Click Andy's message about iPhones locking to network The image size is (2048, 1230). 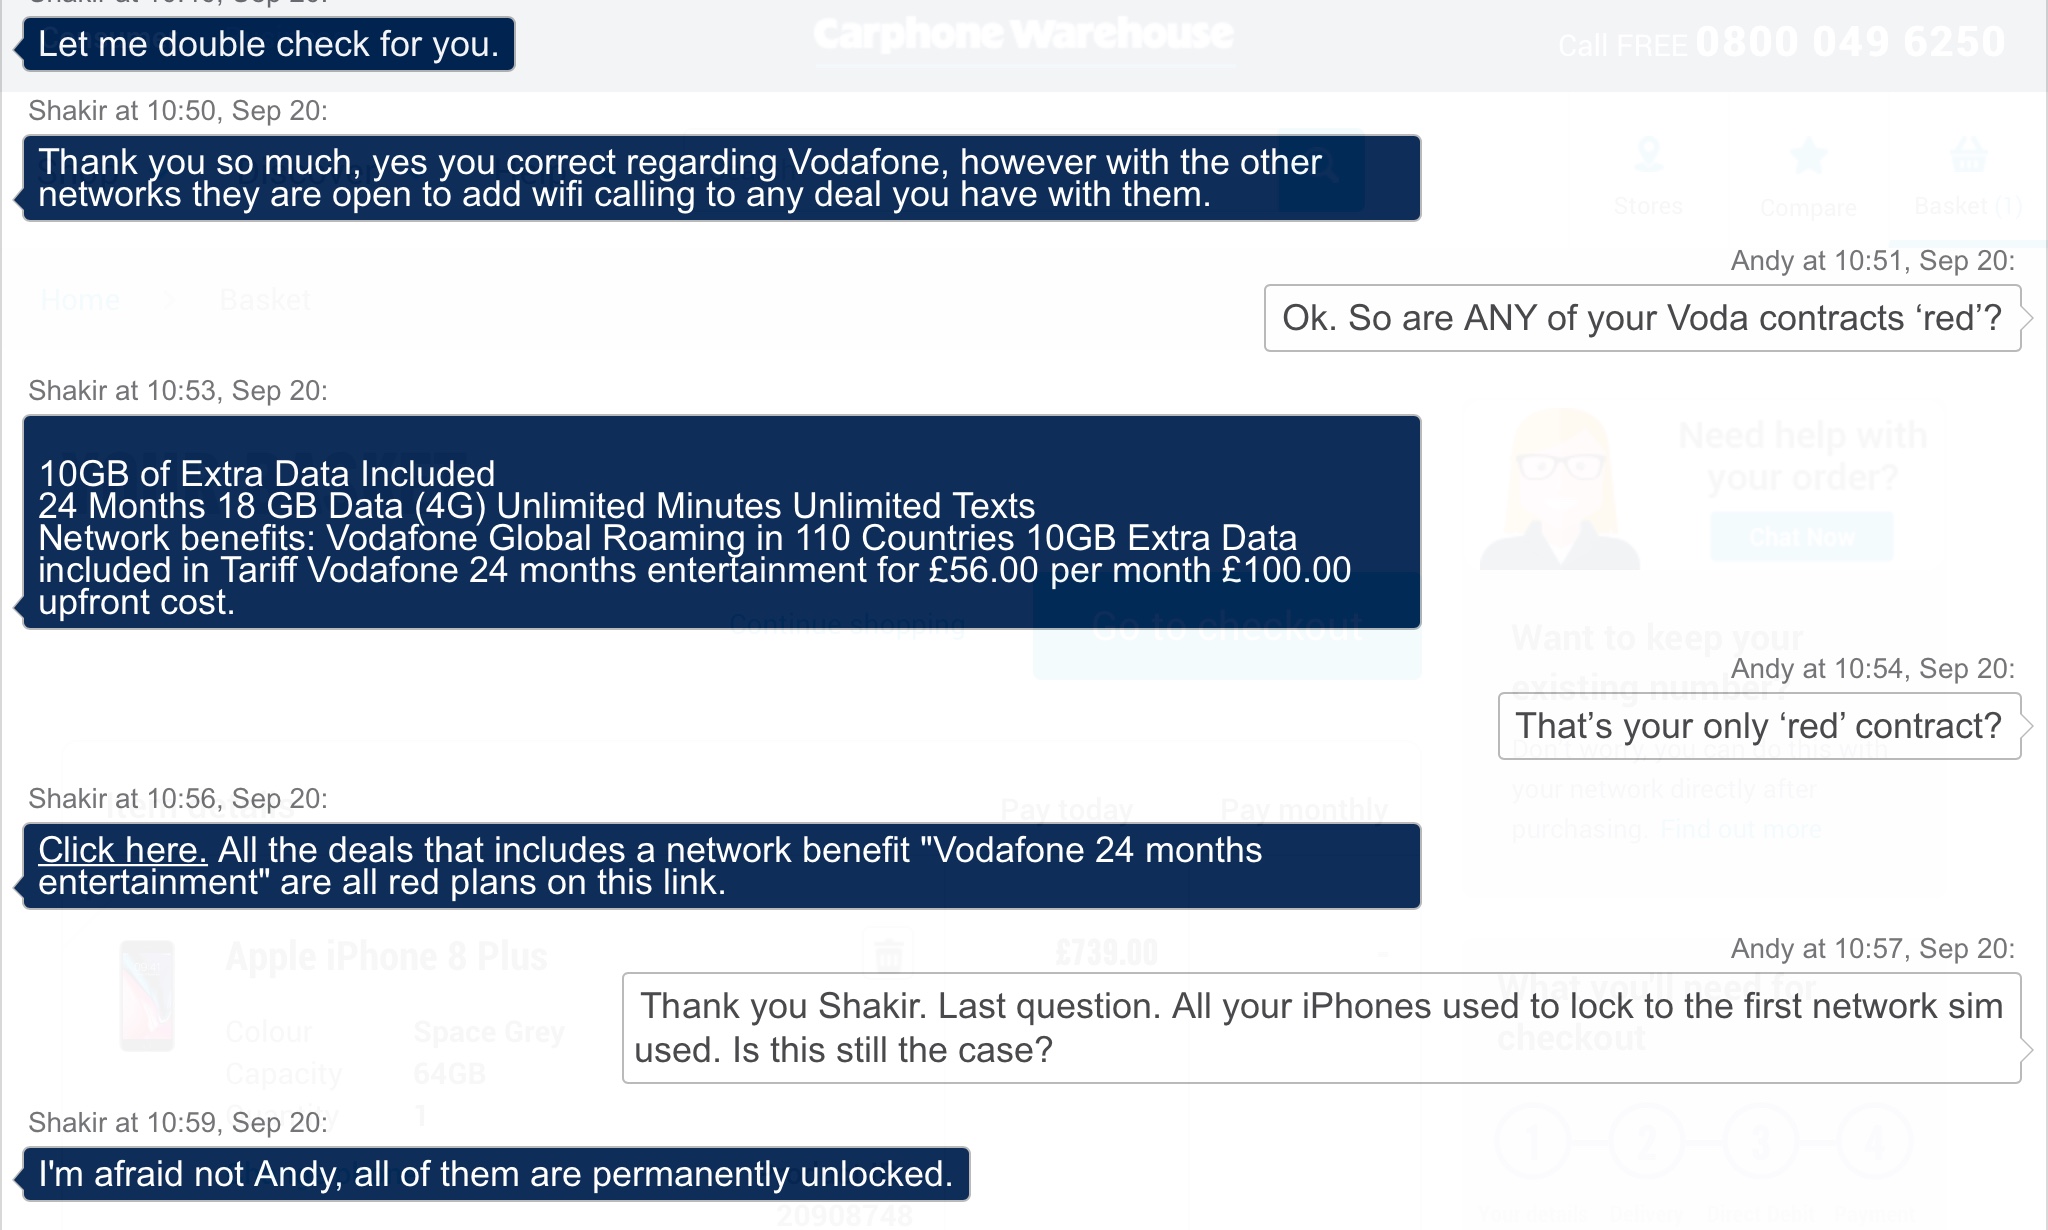tap(1321, 1028)
